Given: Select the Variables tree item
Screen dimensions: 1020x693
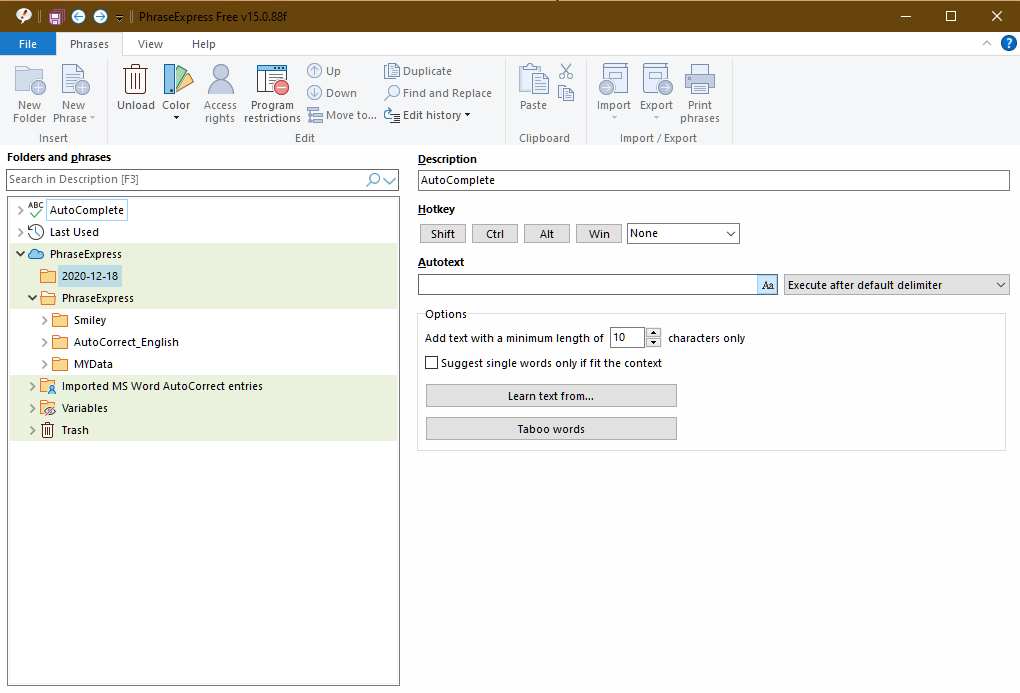Looking at the screenshot, I should pyautogui.click(x=85, y=408).
